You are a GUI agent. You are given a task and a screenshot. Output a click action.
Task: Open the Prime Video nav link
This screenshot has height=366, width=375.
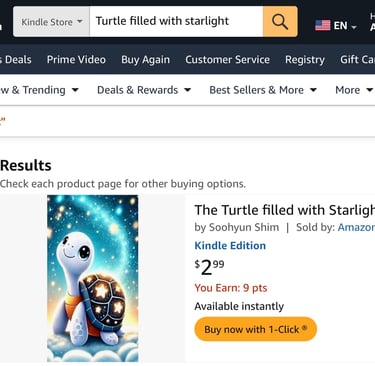76,60
